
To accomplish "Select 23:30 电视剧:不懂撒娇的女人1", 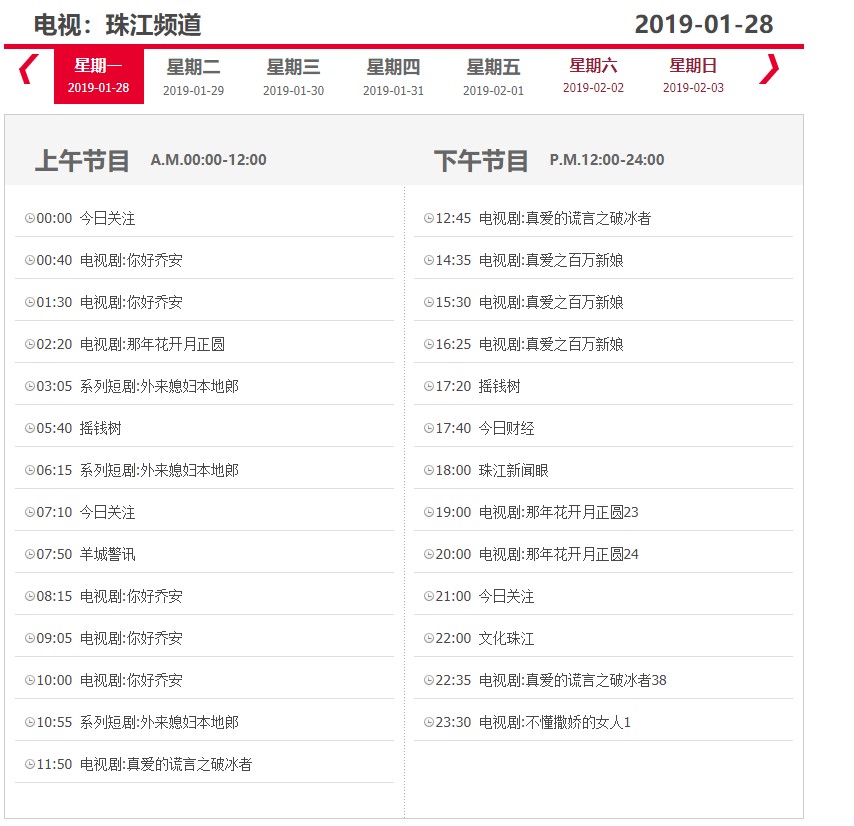I will pyautogui.click(x=603, y=722).
